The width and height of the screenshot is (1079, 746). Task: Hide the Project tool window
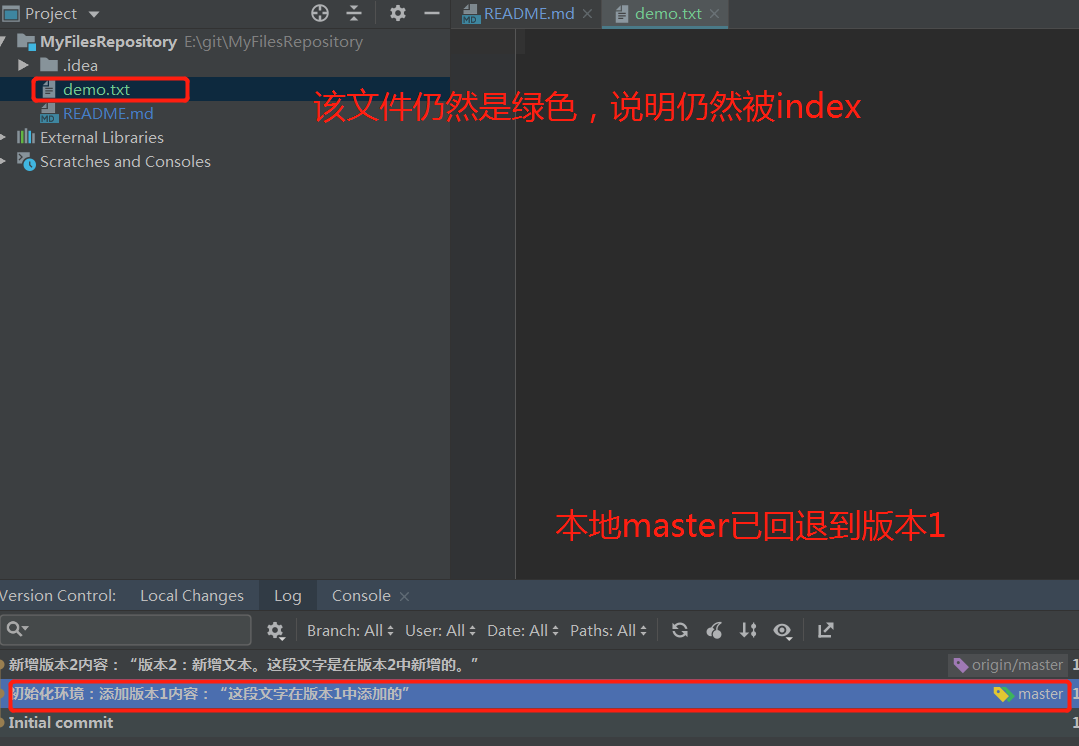(431, 13)
